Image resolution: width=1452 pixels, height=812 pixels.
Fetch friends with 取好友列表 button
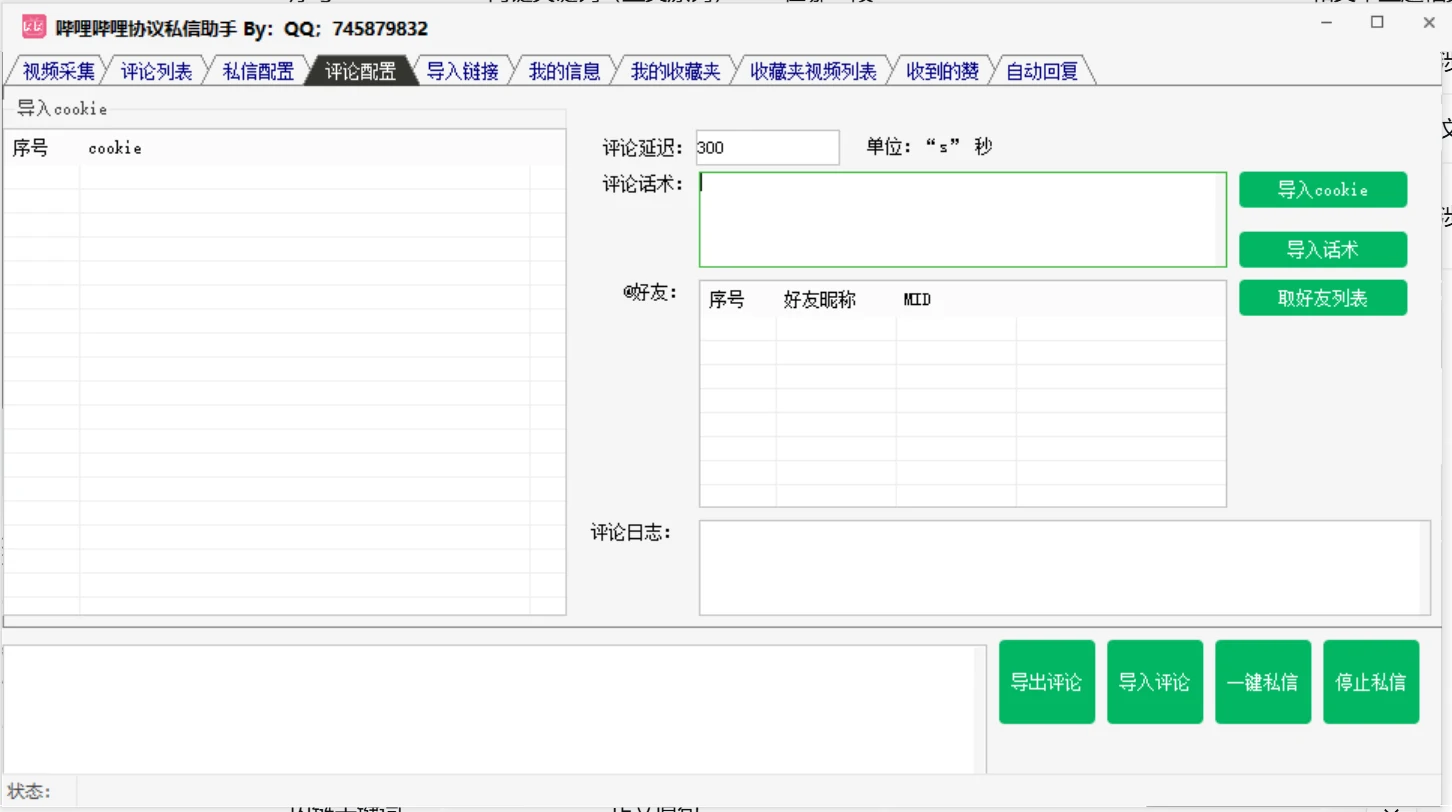point(1323,298)
